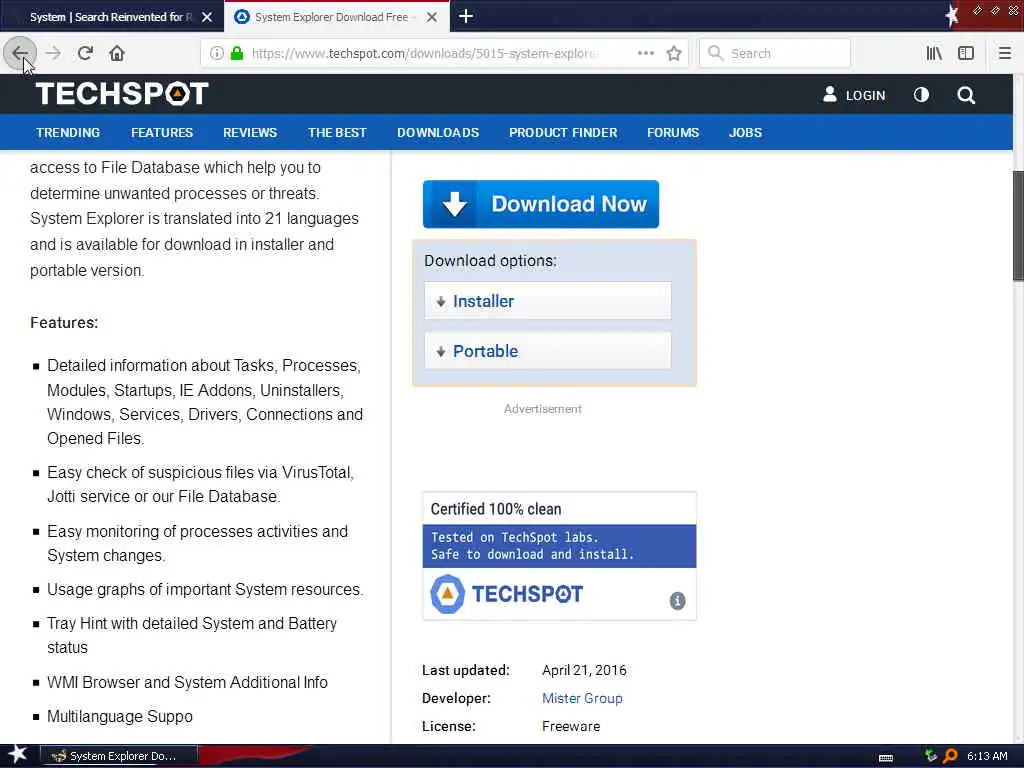
Task: Click 'April 21, 2016' date text
Action: (584, 670)
